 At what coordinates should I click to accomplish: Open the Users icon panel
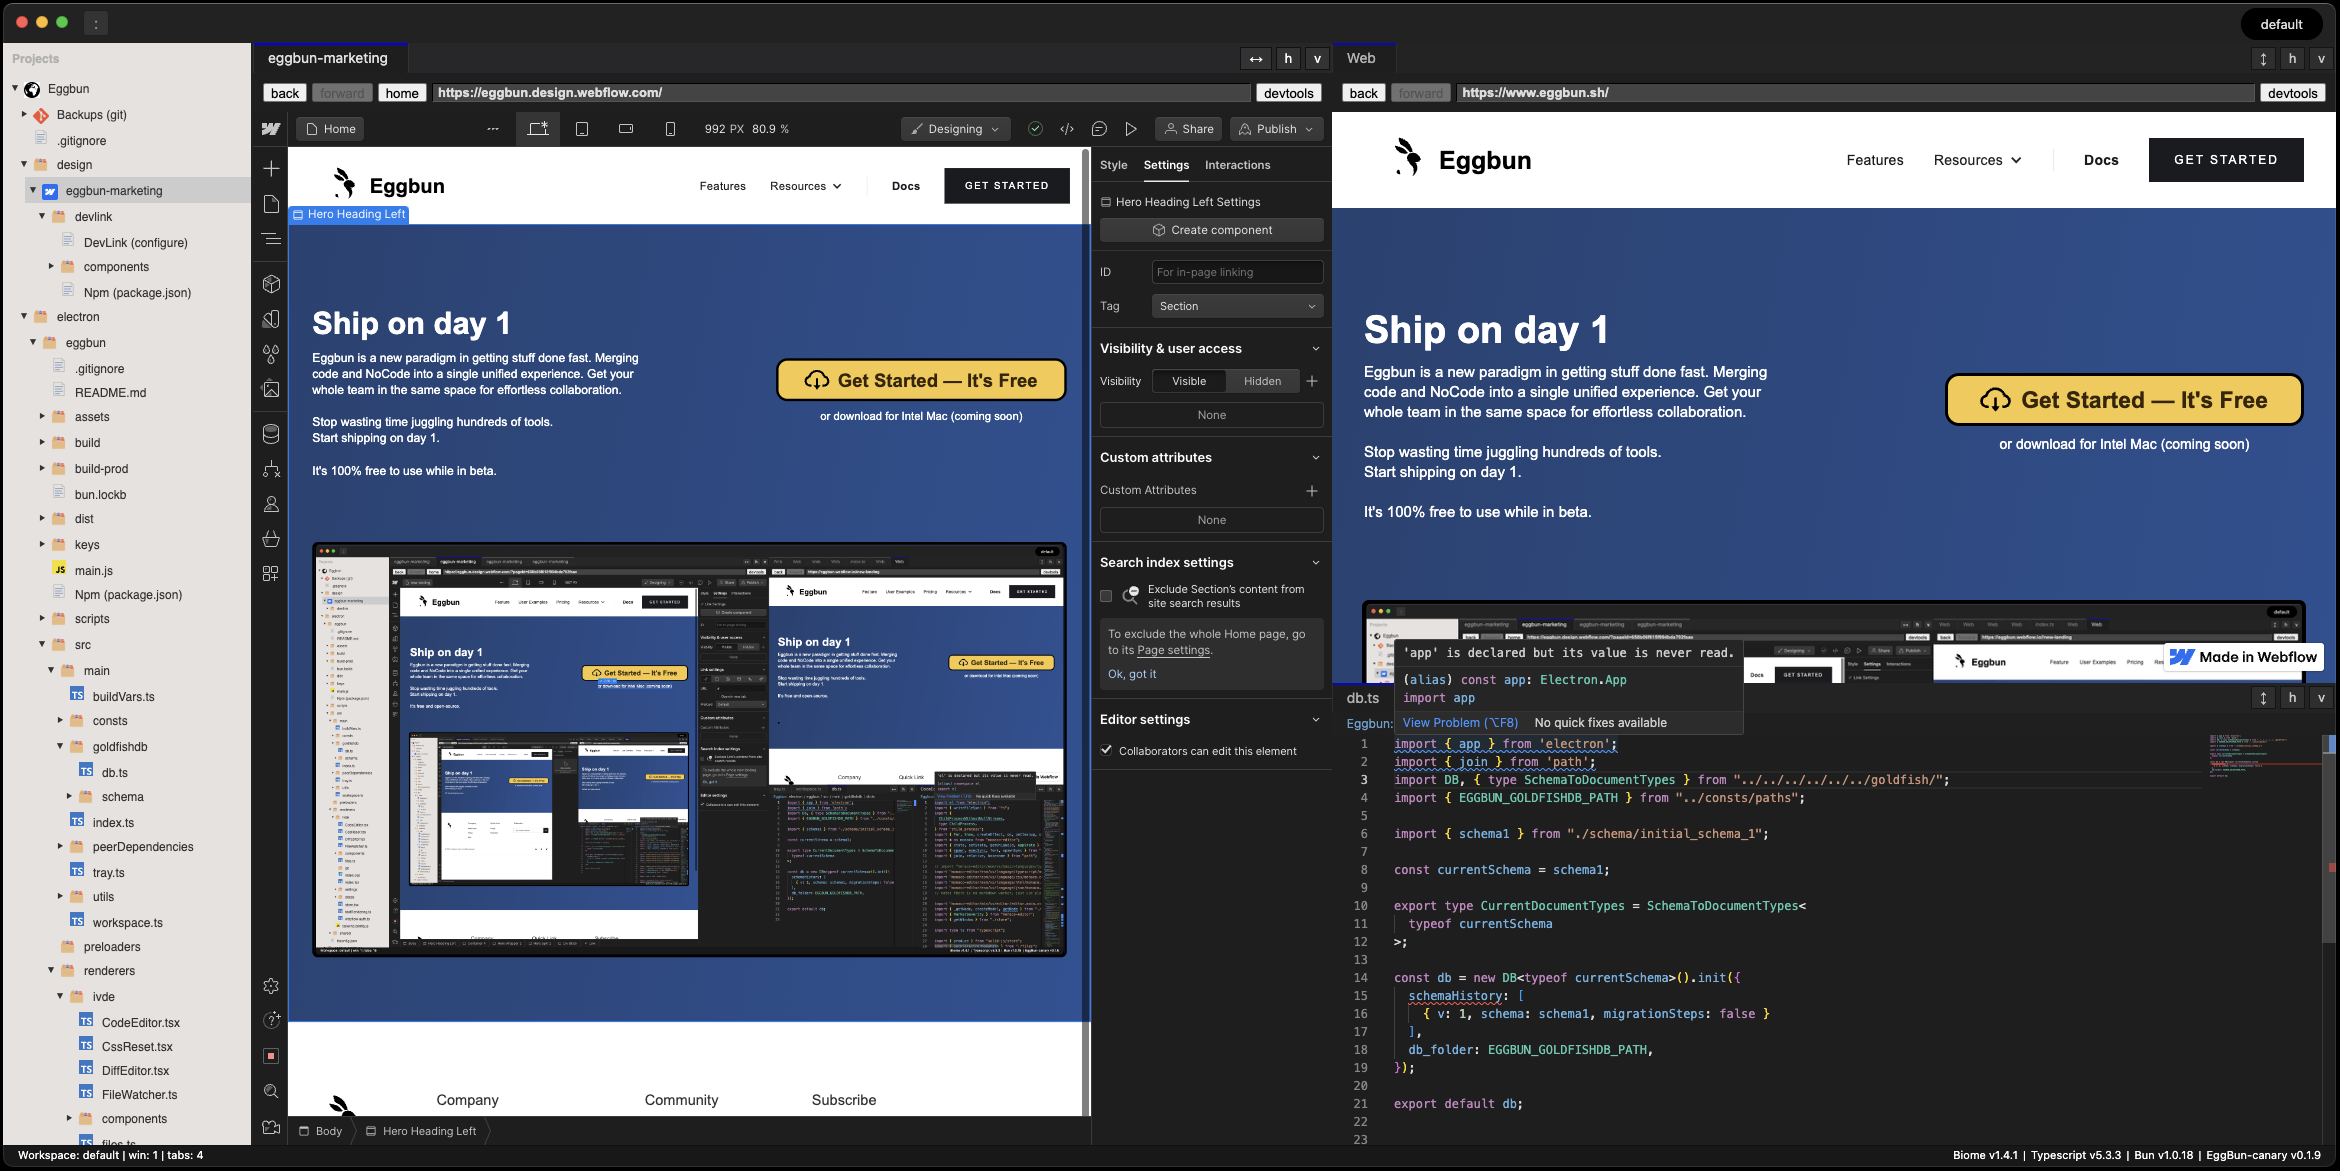(x=271, y=504)
